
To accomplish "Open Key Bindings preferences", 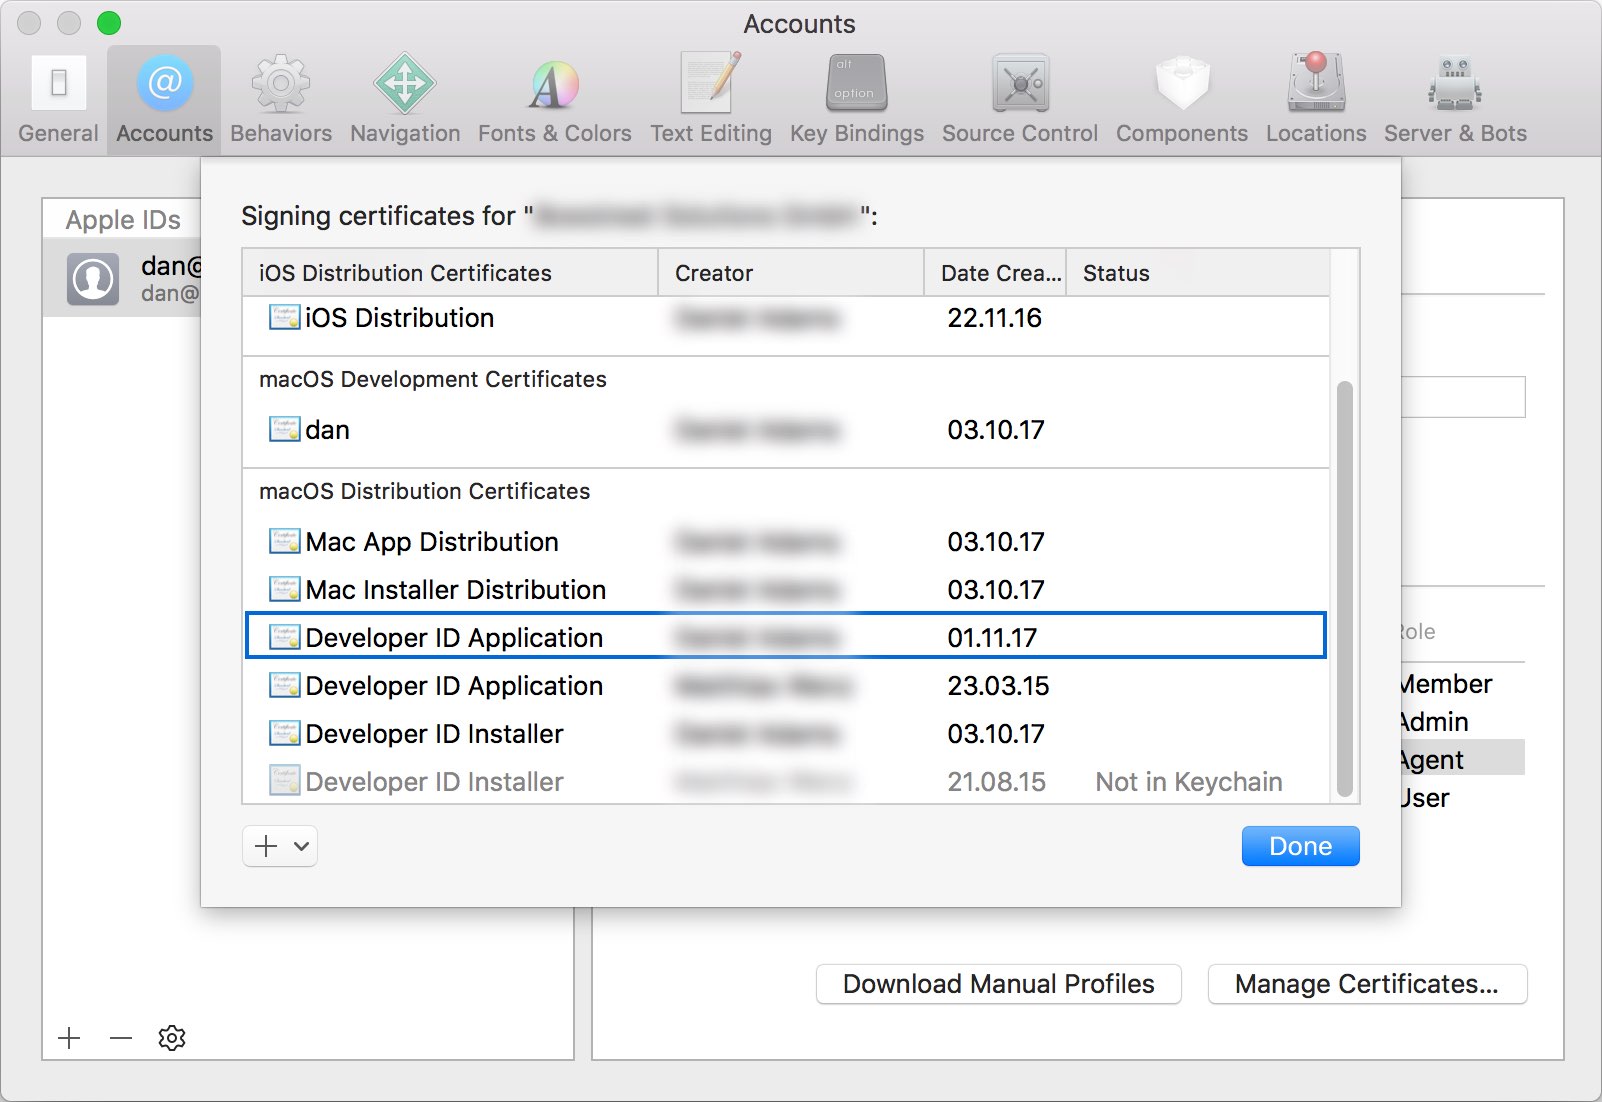I will [857, 100].
